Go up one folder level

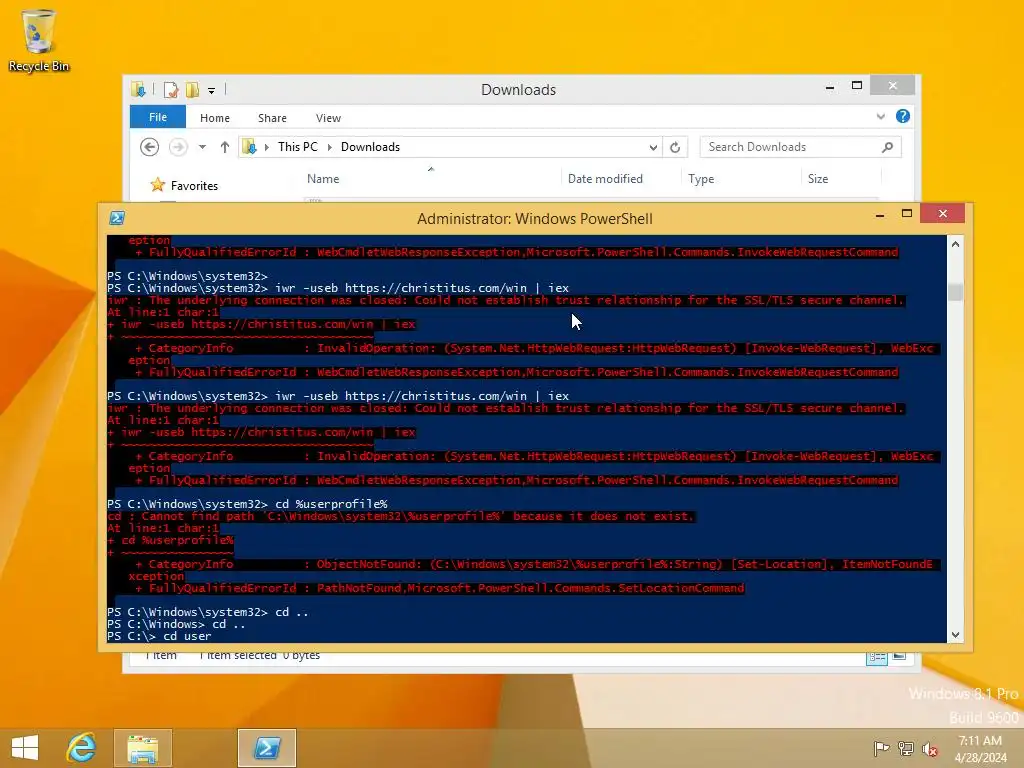(225, 147)
